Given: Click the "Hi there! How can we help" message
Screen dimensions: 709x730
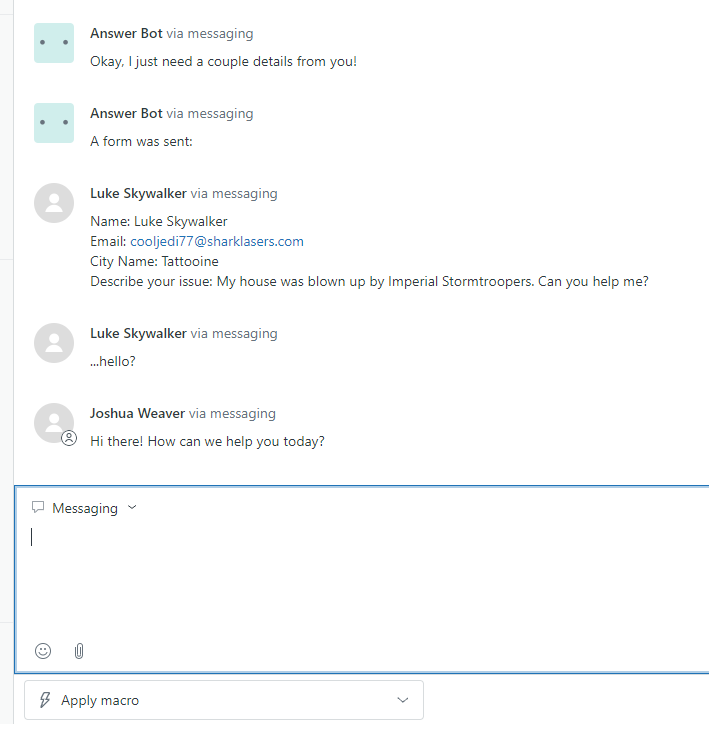Looking at the screenshot, I should tap(207, 441).
